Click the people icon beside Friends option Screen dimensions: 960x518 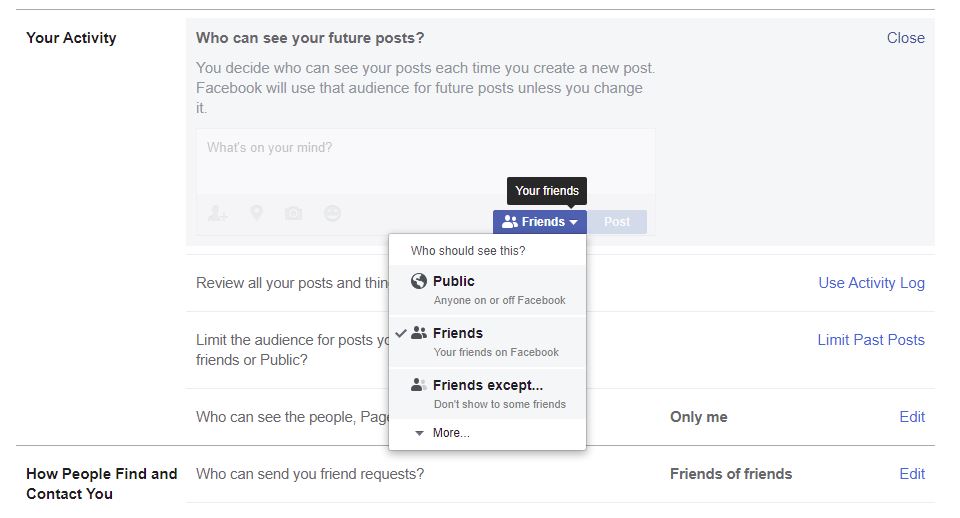[419, 333]
